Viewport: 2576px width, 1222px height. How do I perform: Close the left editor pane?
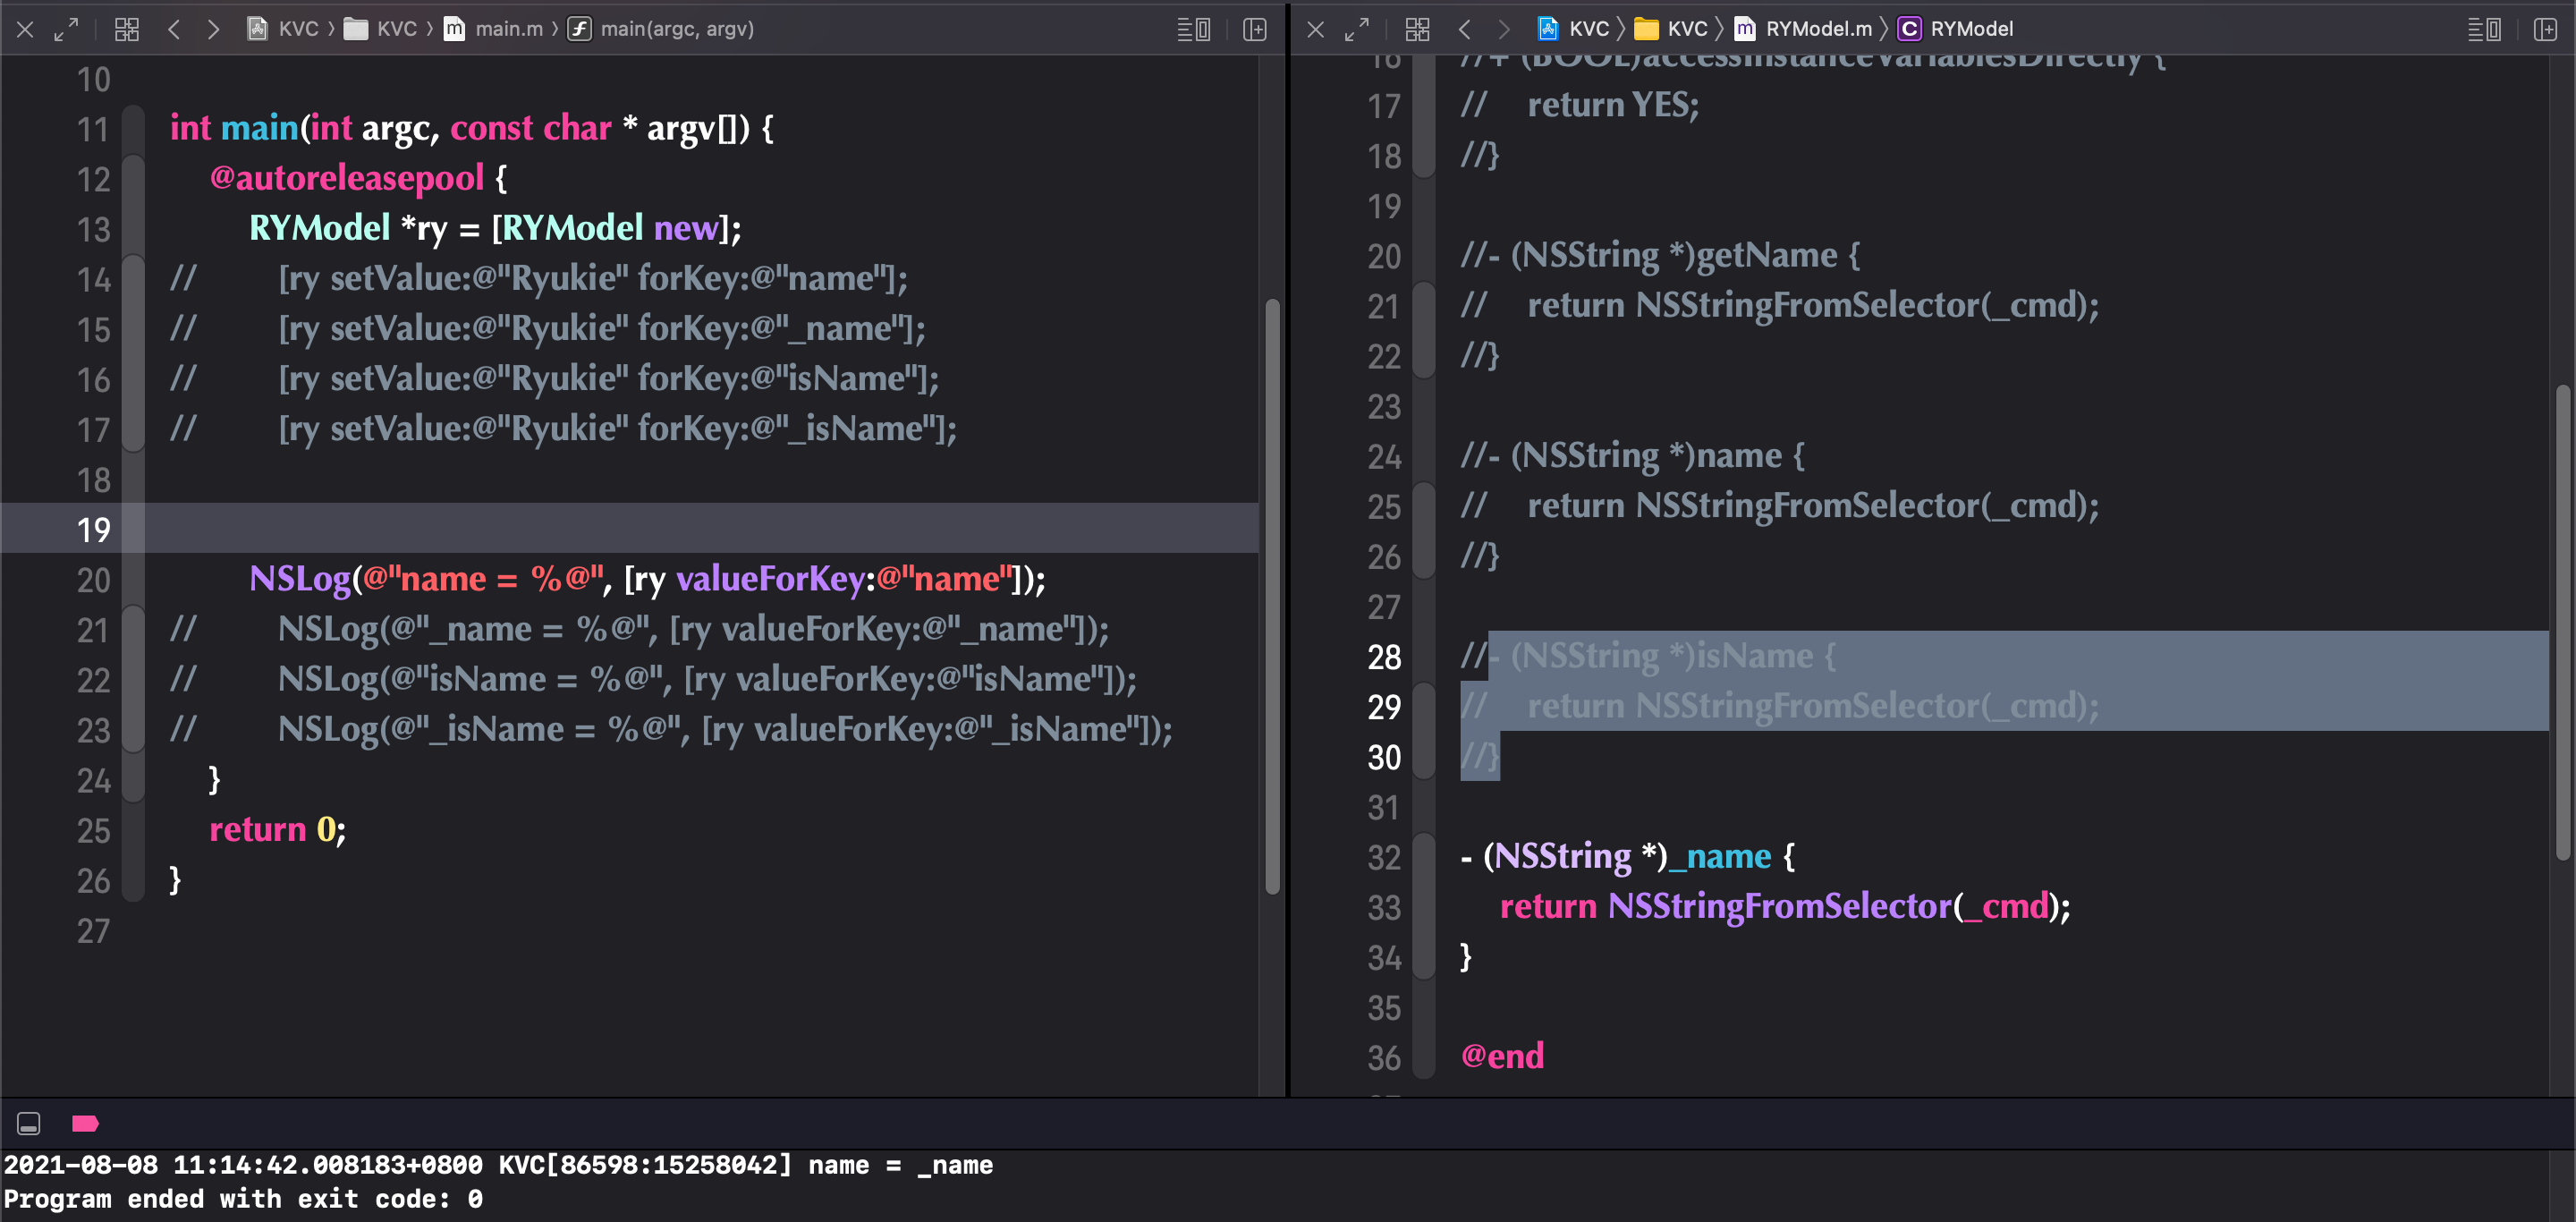tap(26, 29)
